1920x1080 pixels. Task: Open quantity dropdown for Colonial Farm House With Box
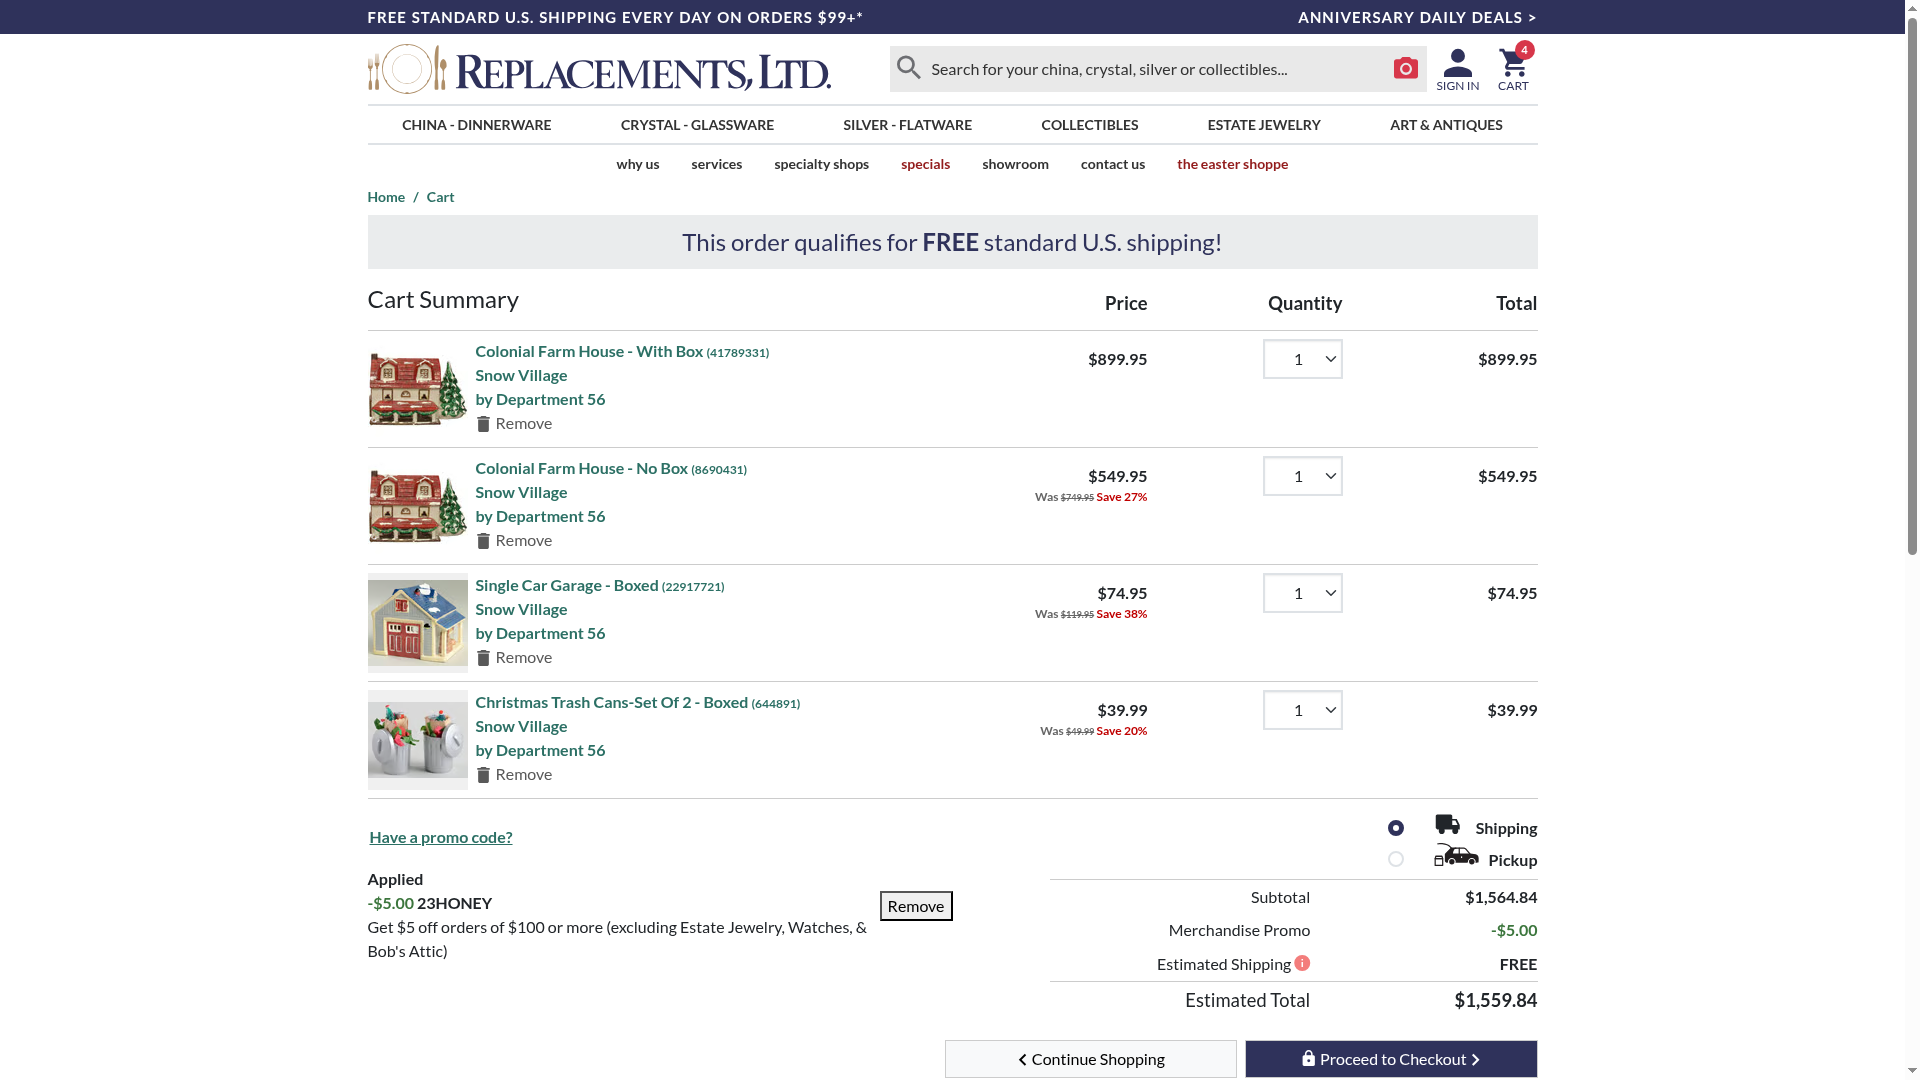tap(1302, 359)
